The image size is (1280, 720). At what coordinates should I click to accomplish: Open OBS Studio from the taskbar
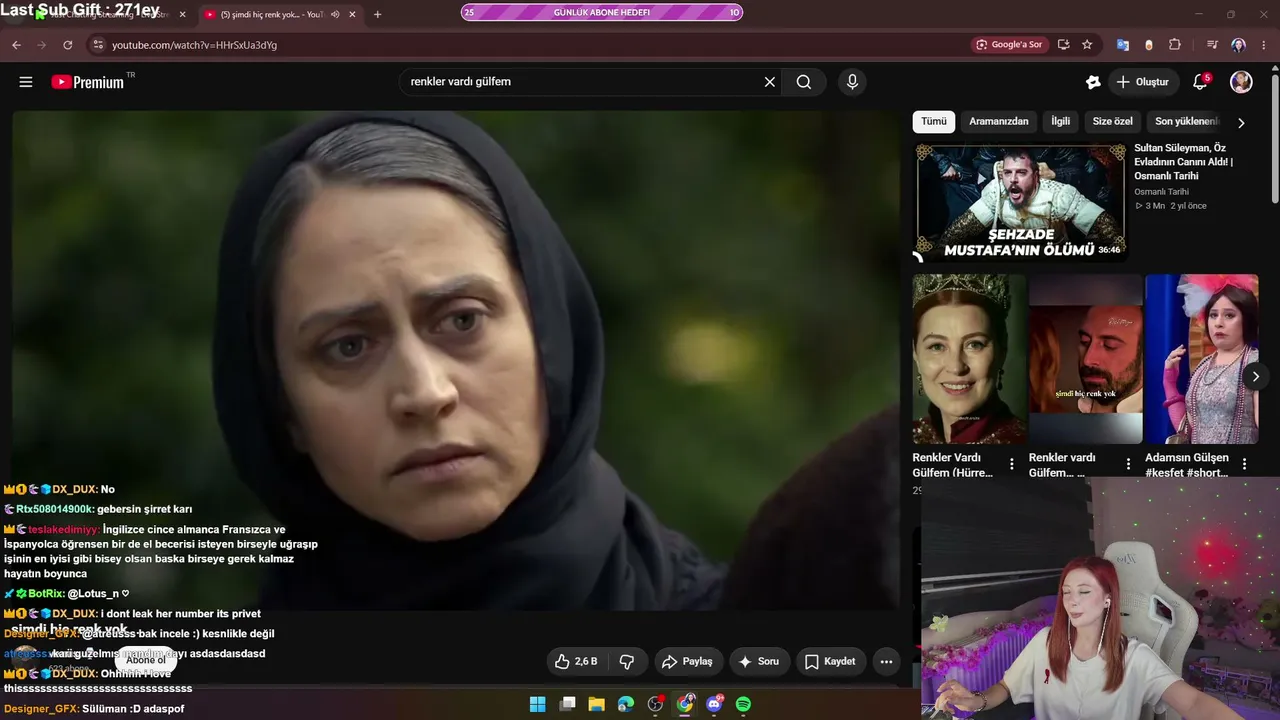tap(655, 704)
